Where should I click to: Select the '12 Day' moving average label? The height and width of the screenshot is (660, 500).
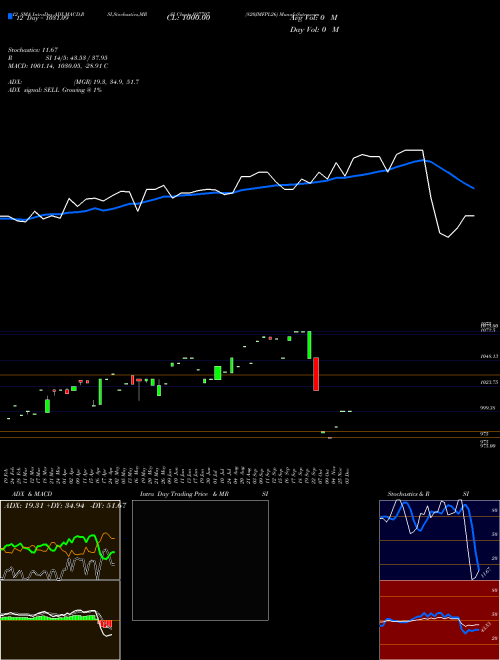pyautogui.click(x=42, y=18)
